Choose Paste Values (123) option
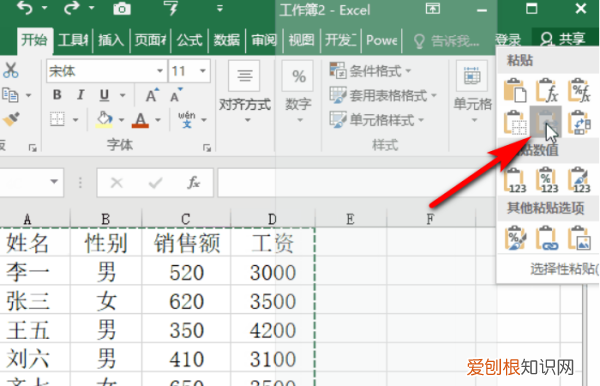This screenshot has width=600, height=386. pos(515,180)
